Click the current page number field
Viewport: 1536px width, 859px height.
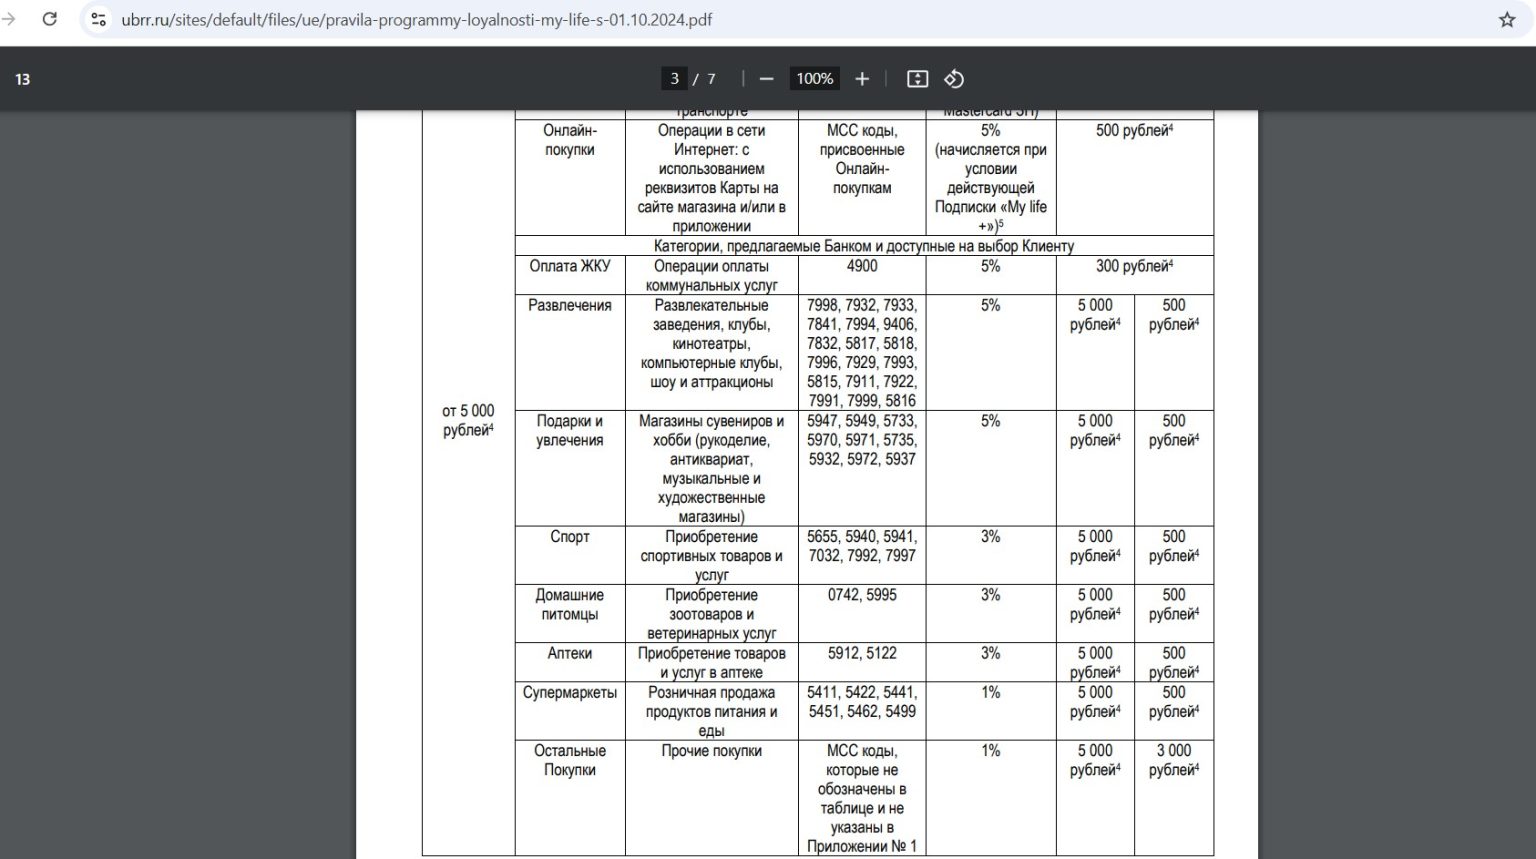[x=674, y=79]
